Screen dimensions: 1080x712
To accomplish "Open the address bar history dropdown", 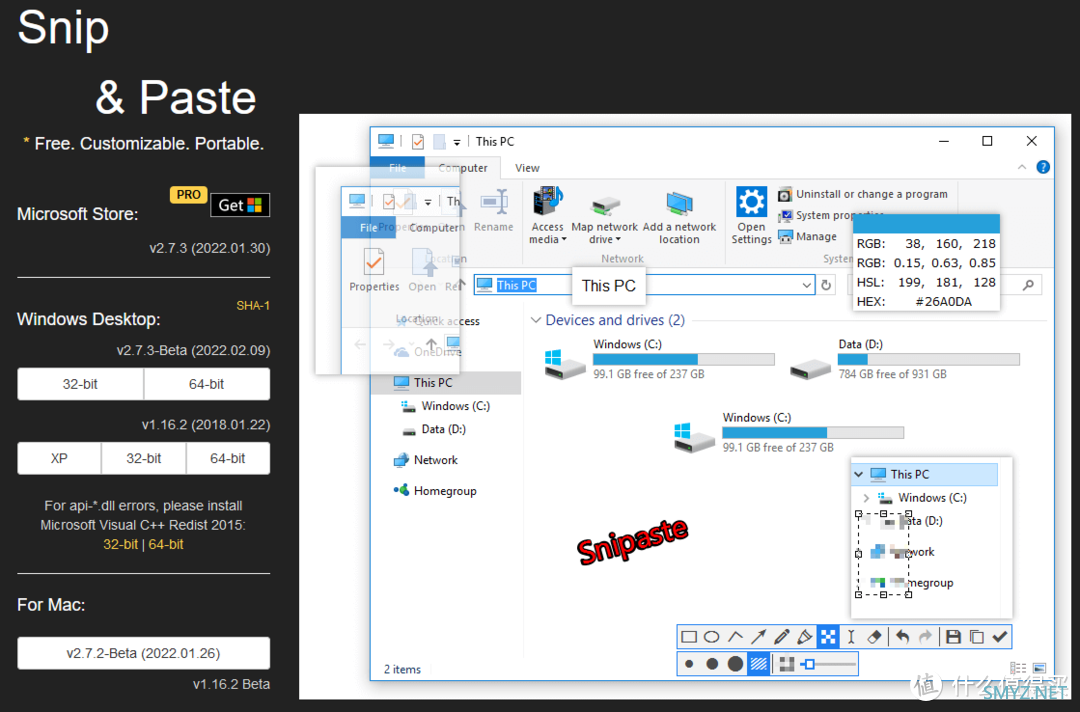I will 807,285.
